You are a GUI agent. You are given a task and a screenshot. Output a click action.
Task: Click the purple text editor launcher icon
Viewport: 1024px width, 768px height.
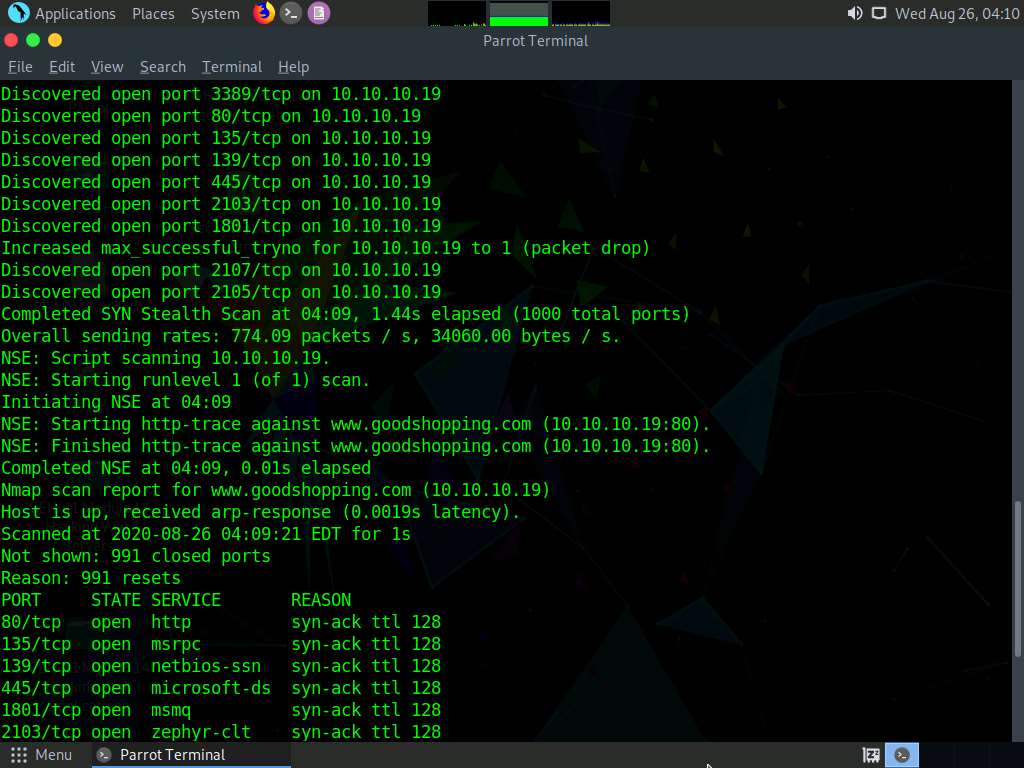[319, 13]
